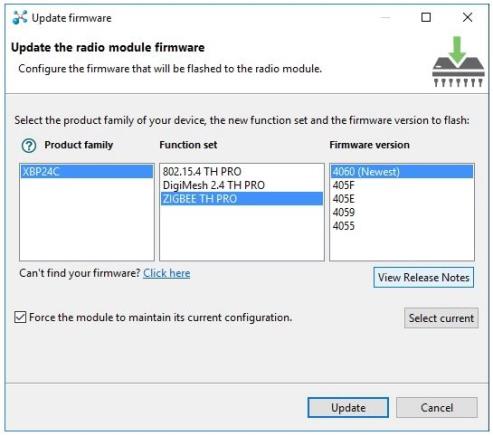The height and width of the screenshot is (436, 493).
Task: Select ZIGBEE TH PRO function set
Action: [242, 199]
